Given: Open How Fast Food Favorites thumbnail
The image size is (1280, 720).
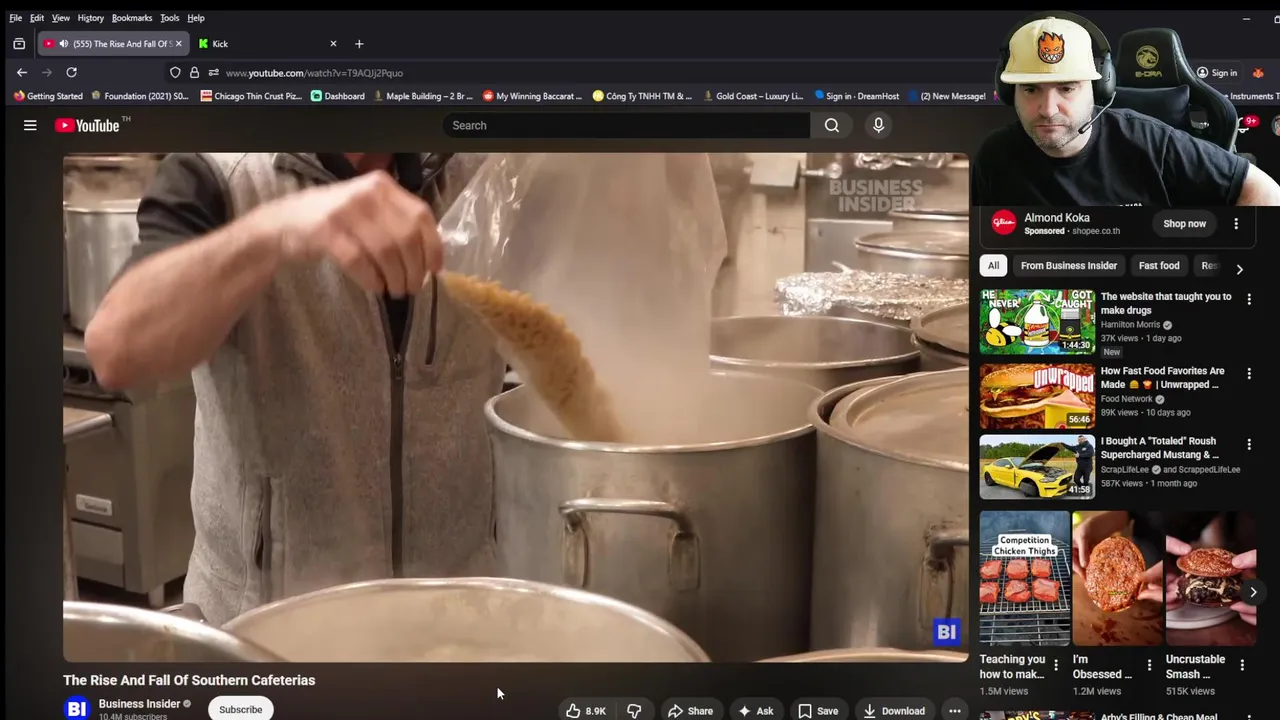Looking at the screenshot, I should [1037, 396].
